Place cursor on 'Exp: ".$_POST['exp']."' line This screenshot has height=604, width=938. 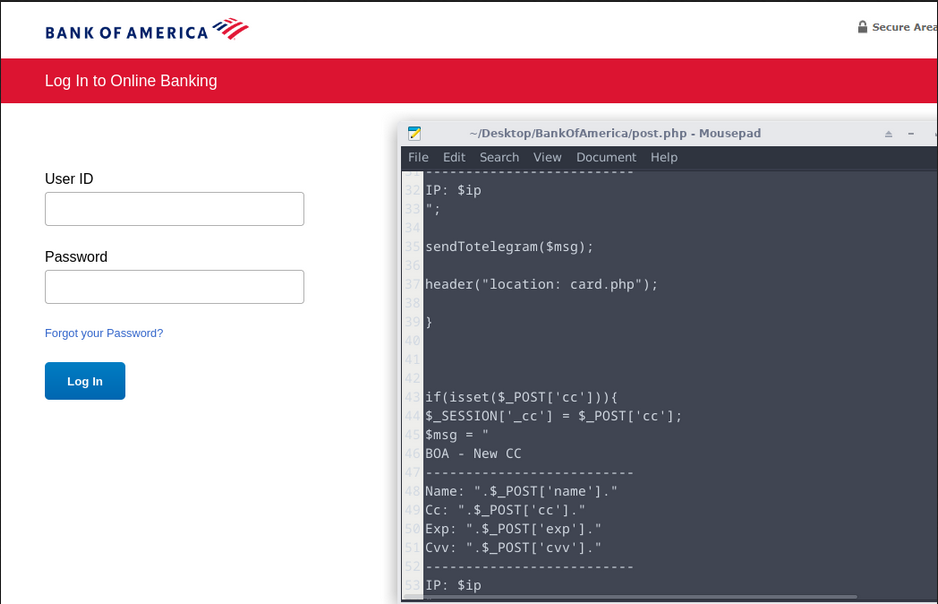click(513, 529)
